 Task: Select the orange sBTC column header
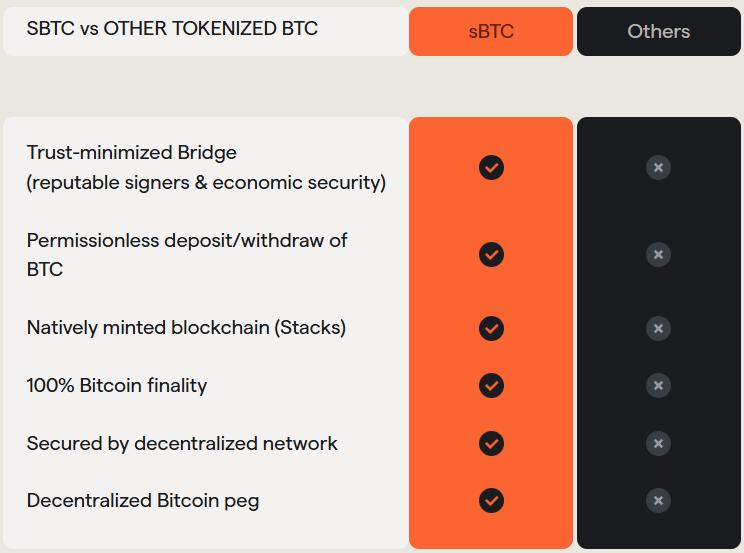point(491,31)
